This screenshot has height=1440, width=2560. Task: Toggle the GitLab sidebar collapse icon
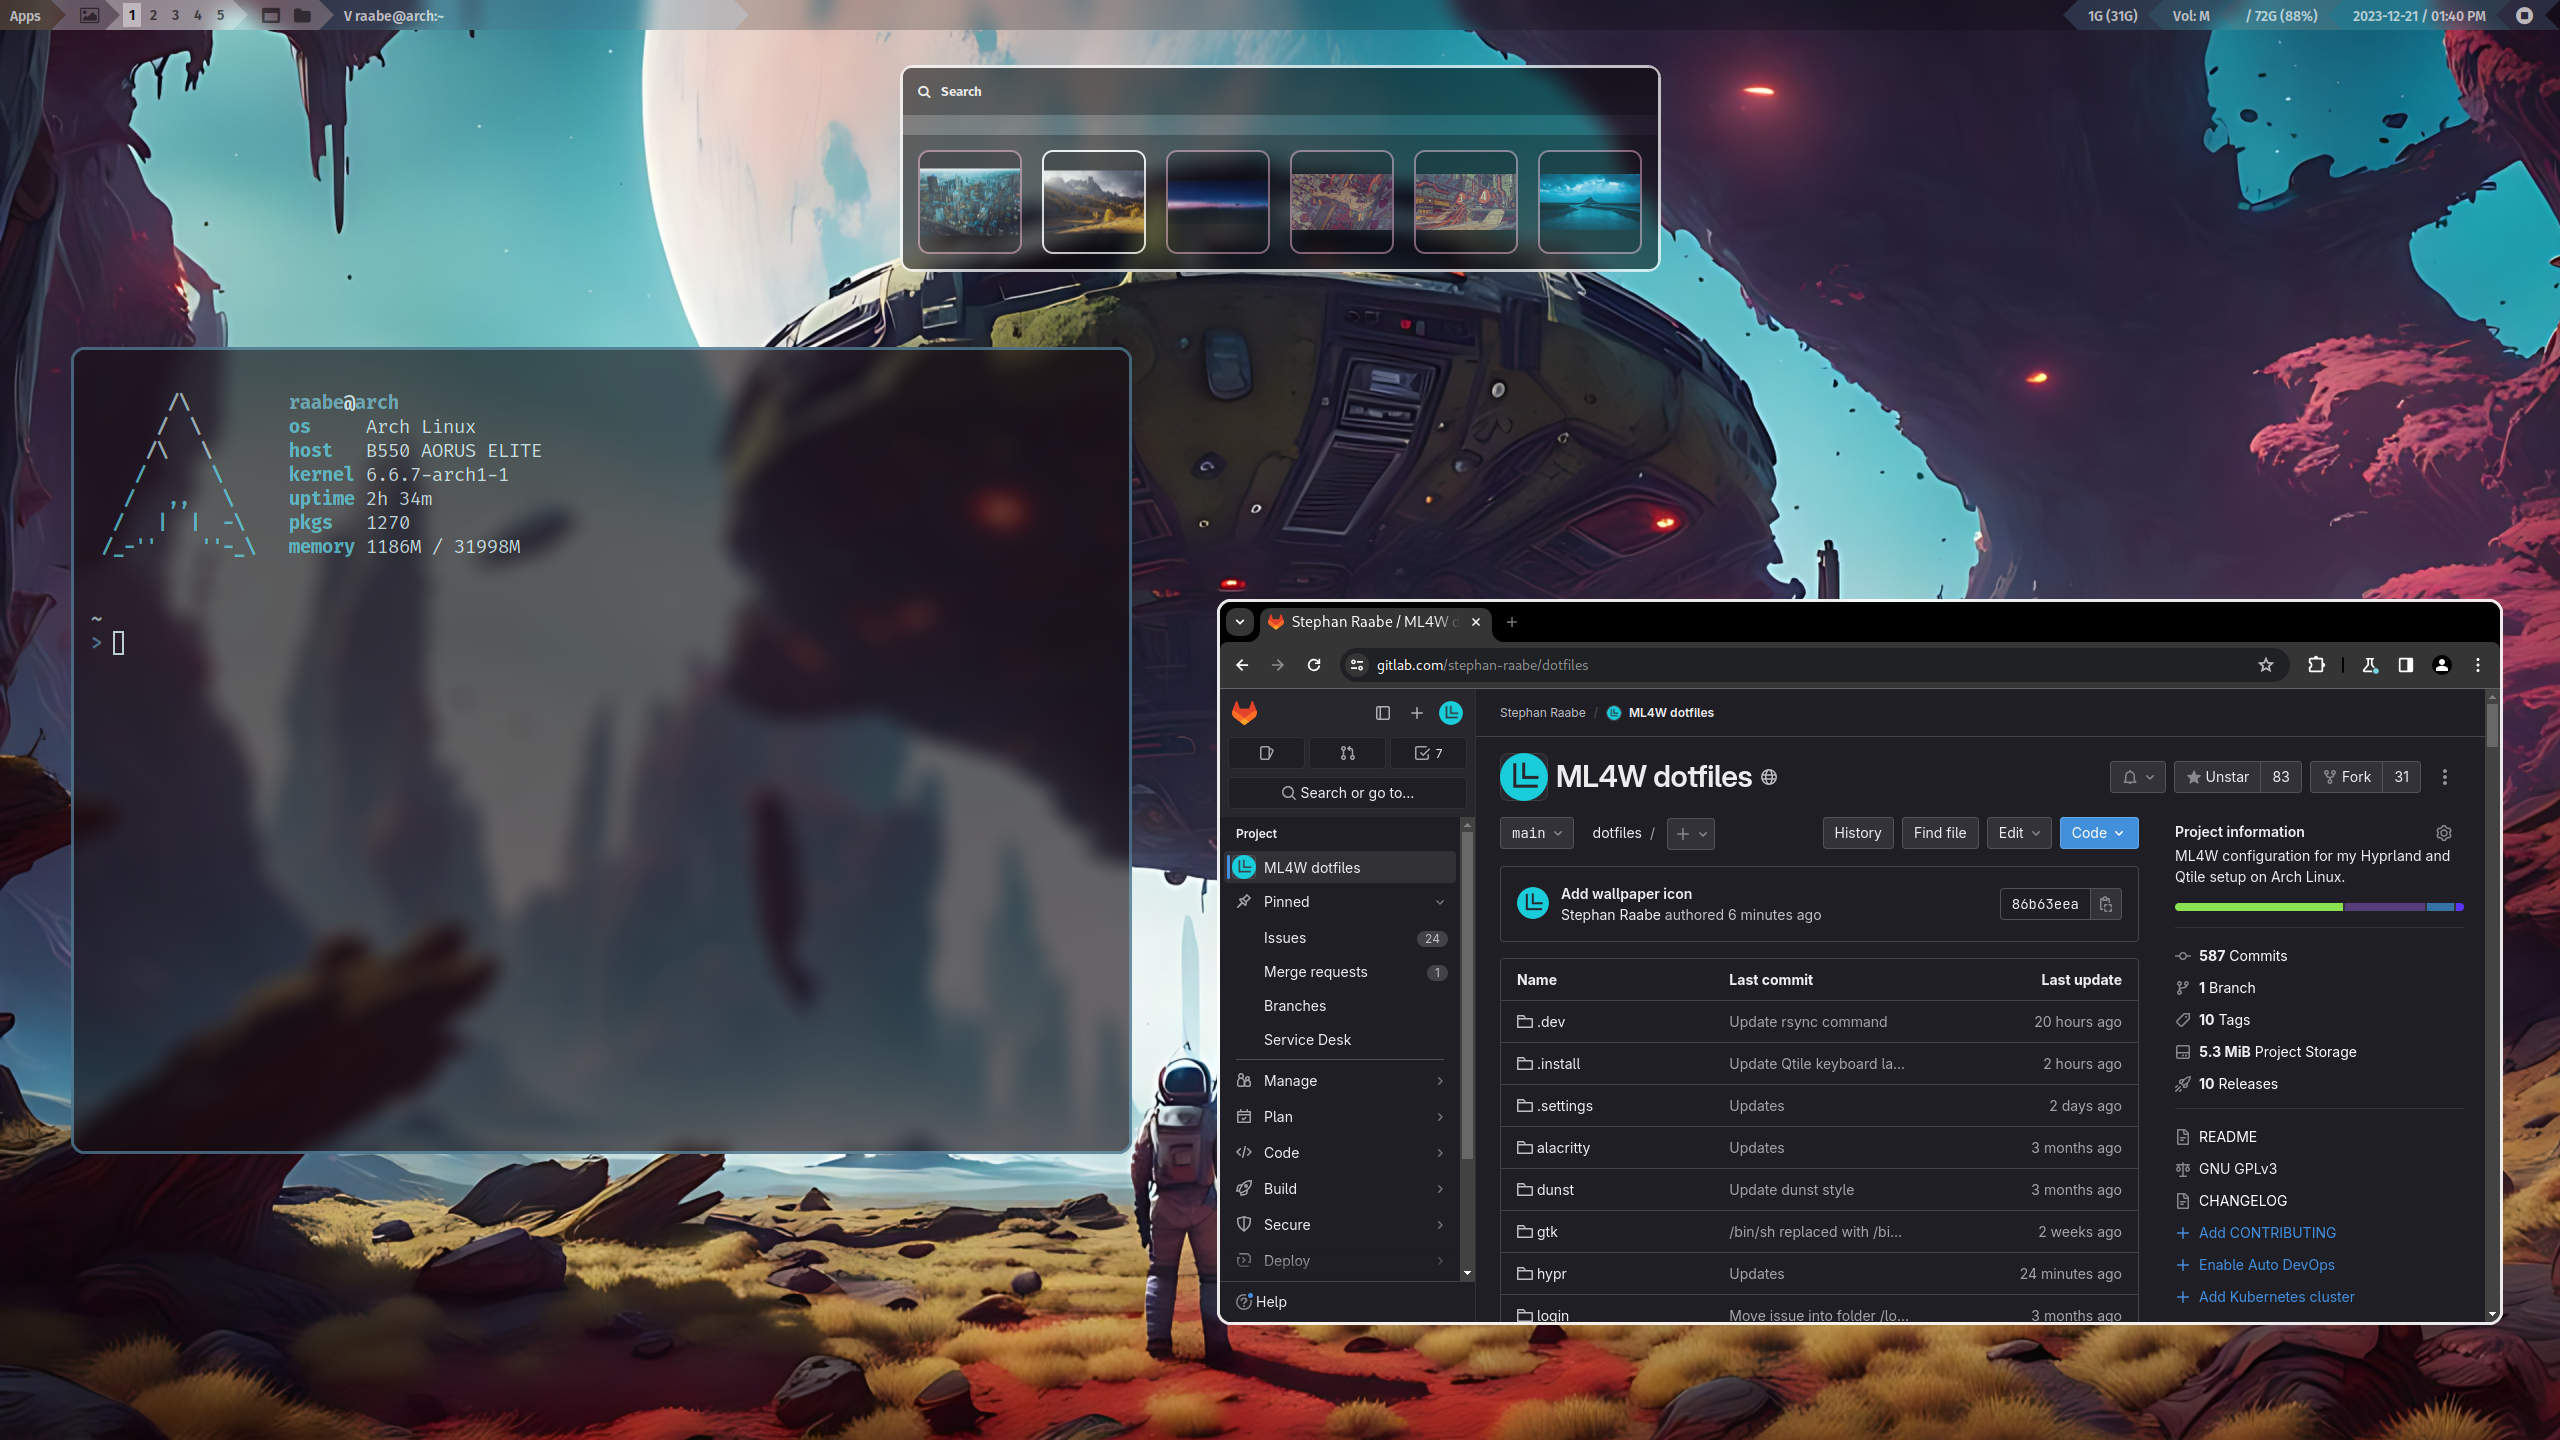click(1382, 713)
